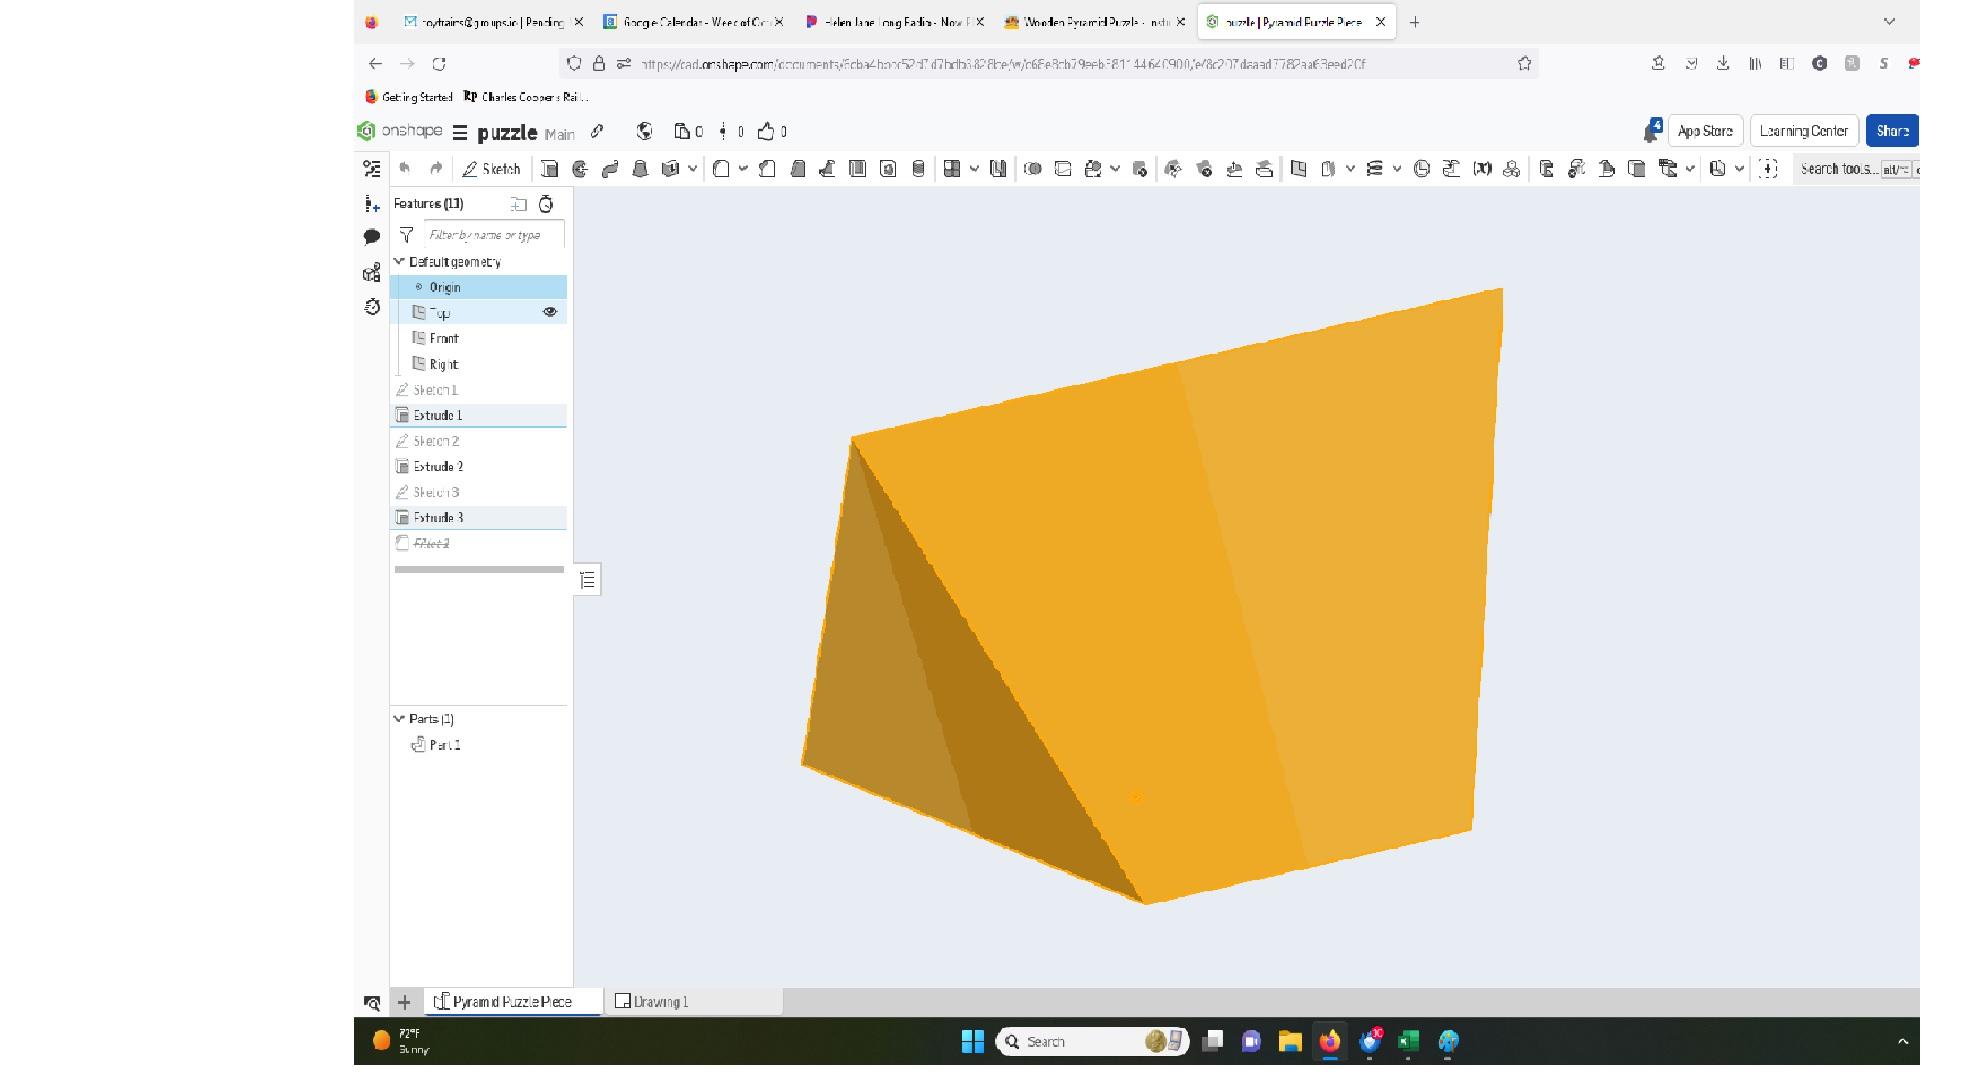Select the Fillet tool
The height and width of the screenshot is (1080, 1988).
[721, 168]
